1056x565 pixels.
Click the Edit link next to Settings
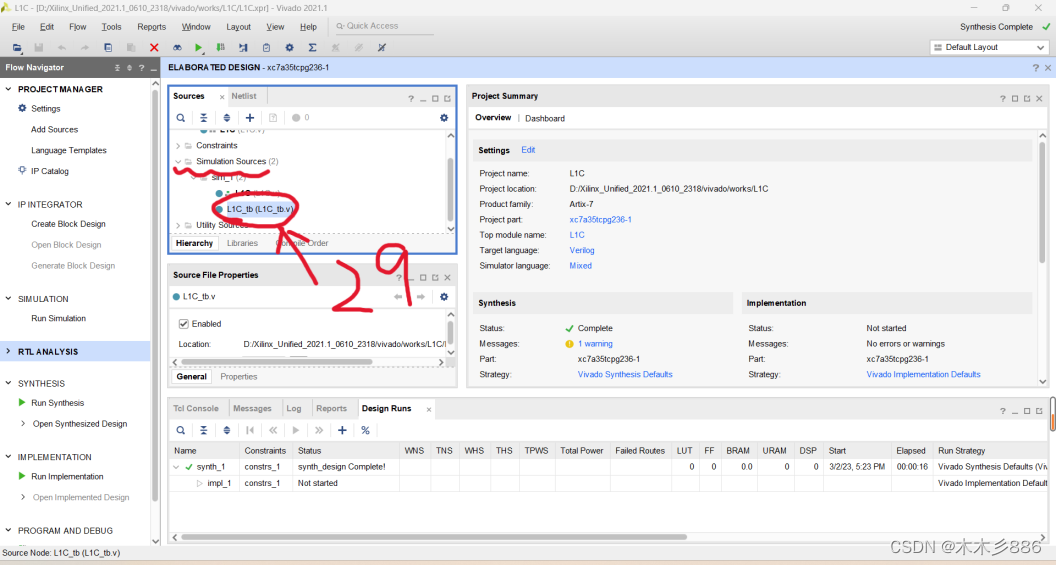[x=528, y=150]
